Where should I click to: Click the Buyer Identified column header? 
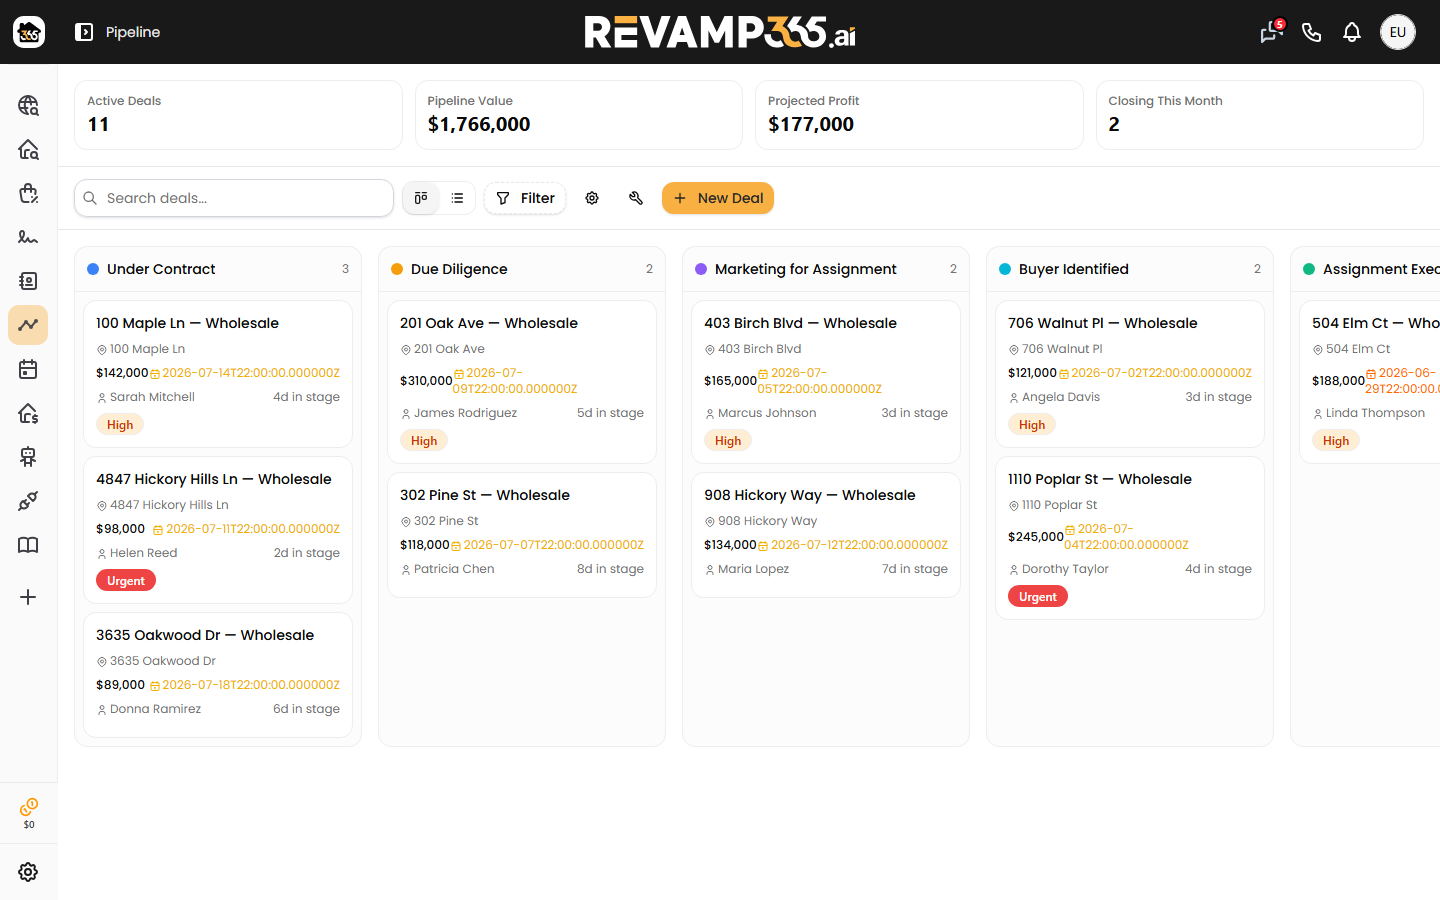(x=1130, y=269)
